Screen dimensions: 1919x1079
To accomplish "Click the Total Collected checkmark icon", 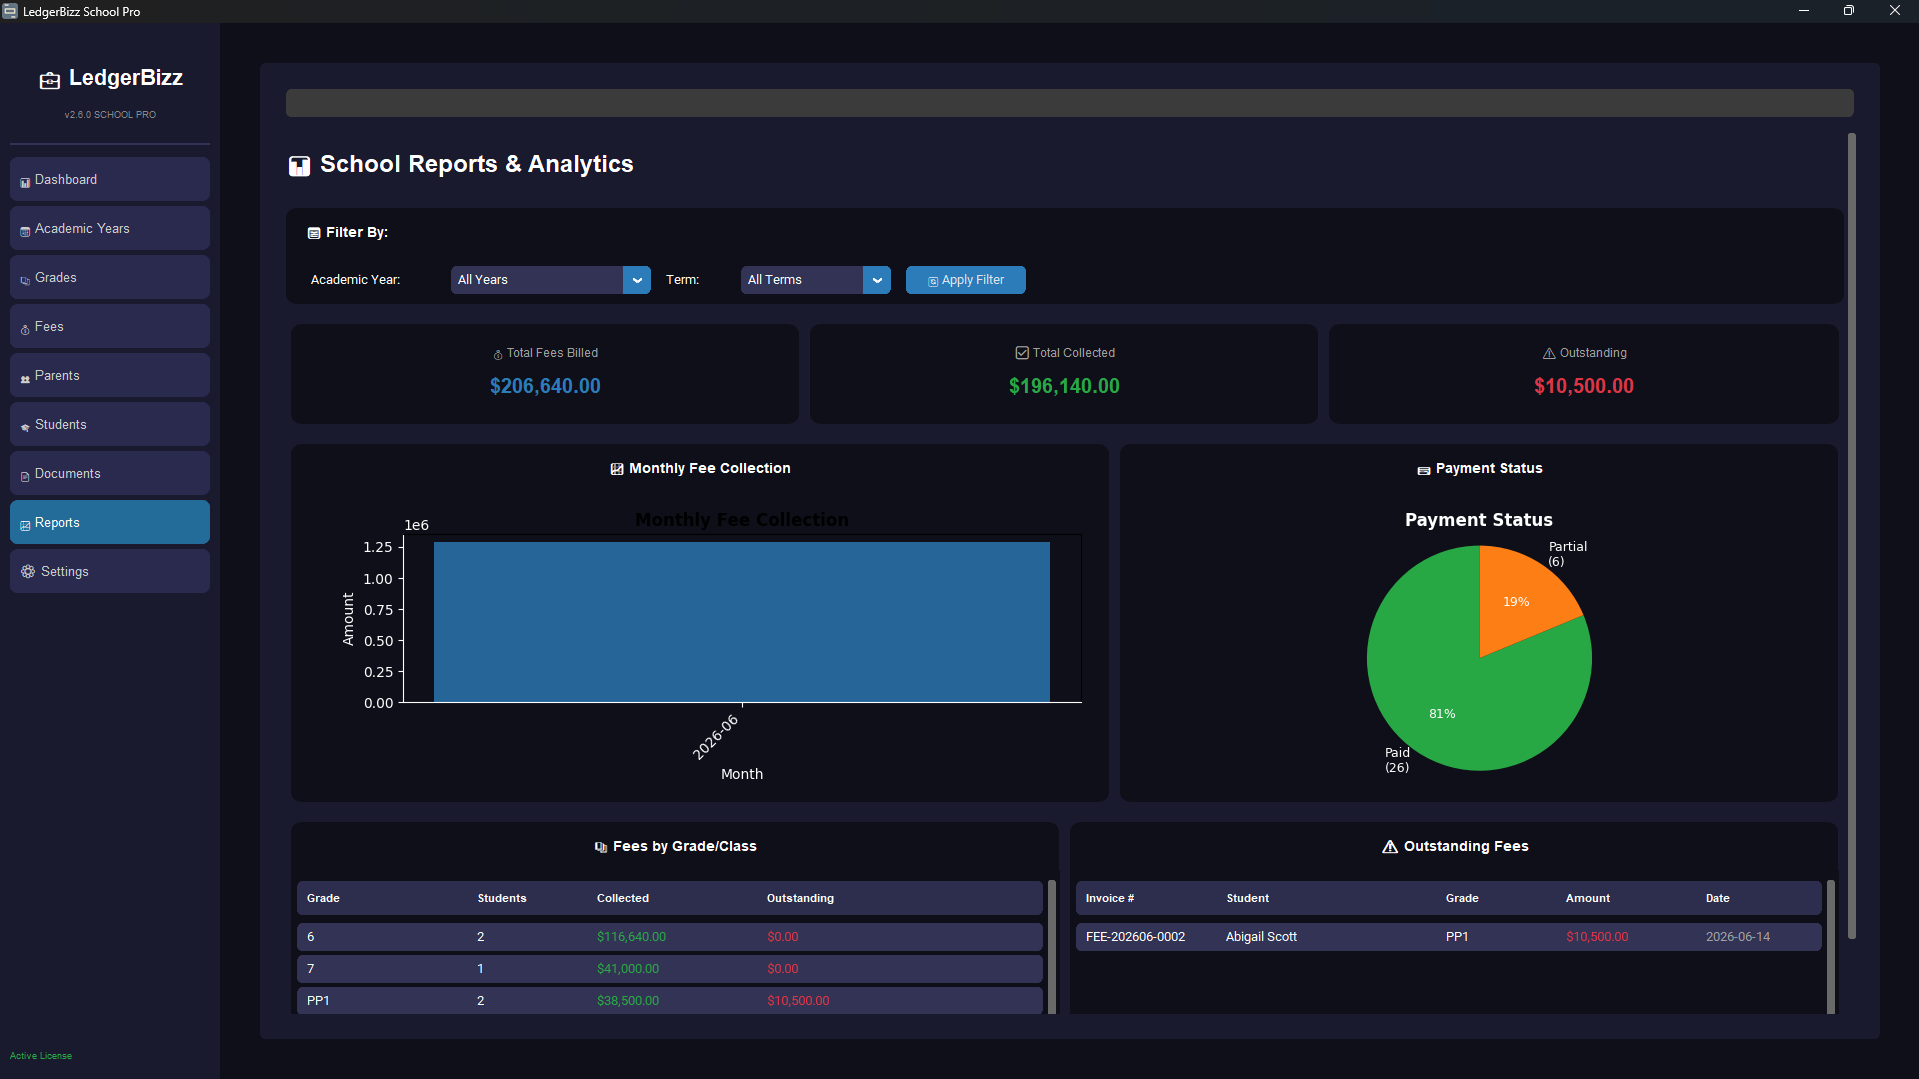I will point(1022,353).
